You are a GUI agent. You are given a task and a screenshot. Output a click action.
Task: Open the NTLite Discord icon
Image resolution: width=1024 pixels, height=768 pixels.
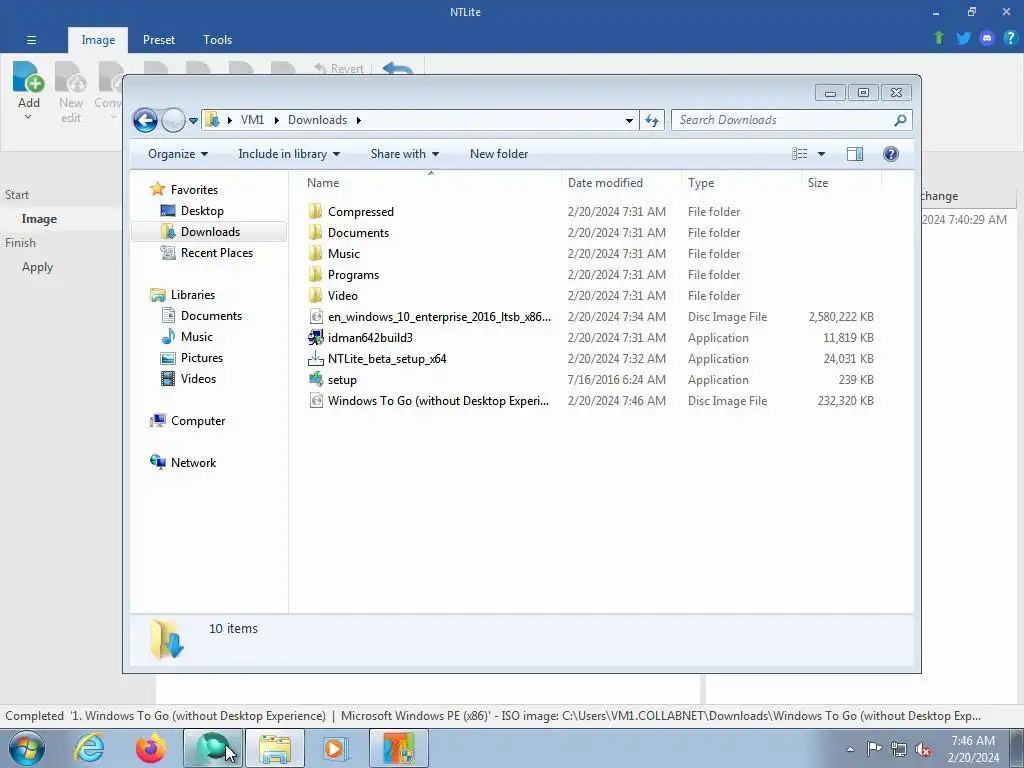tap(987, 38)
